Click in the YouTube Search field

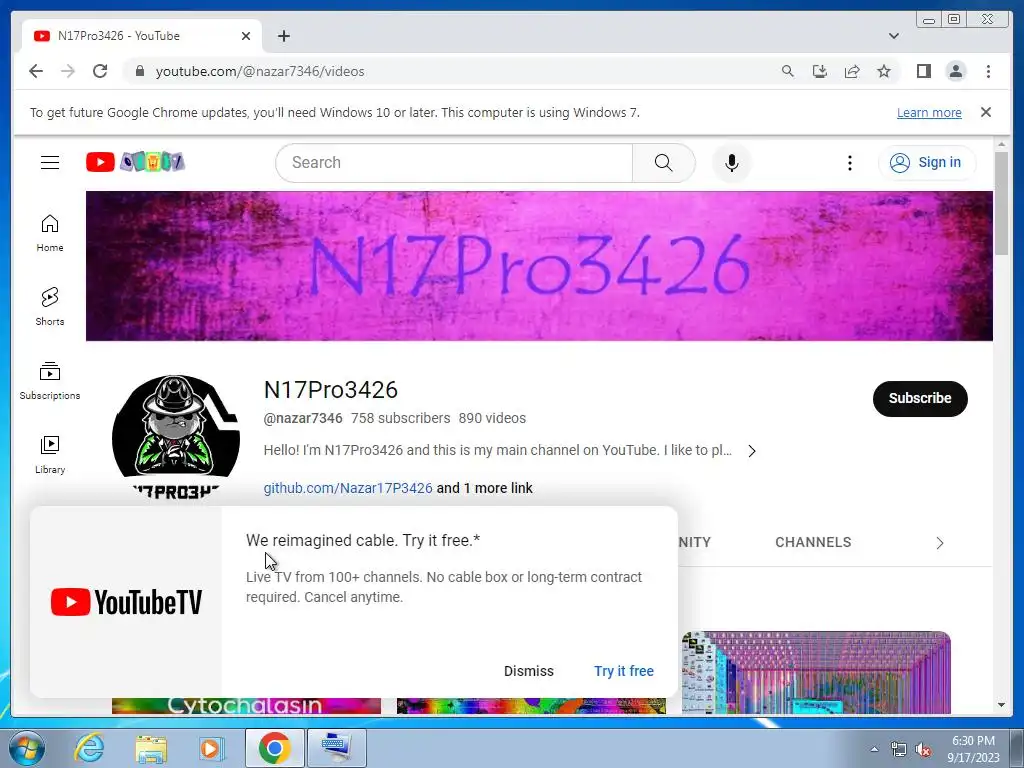454,163
